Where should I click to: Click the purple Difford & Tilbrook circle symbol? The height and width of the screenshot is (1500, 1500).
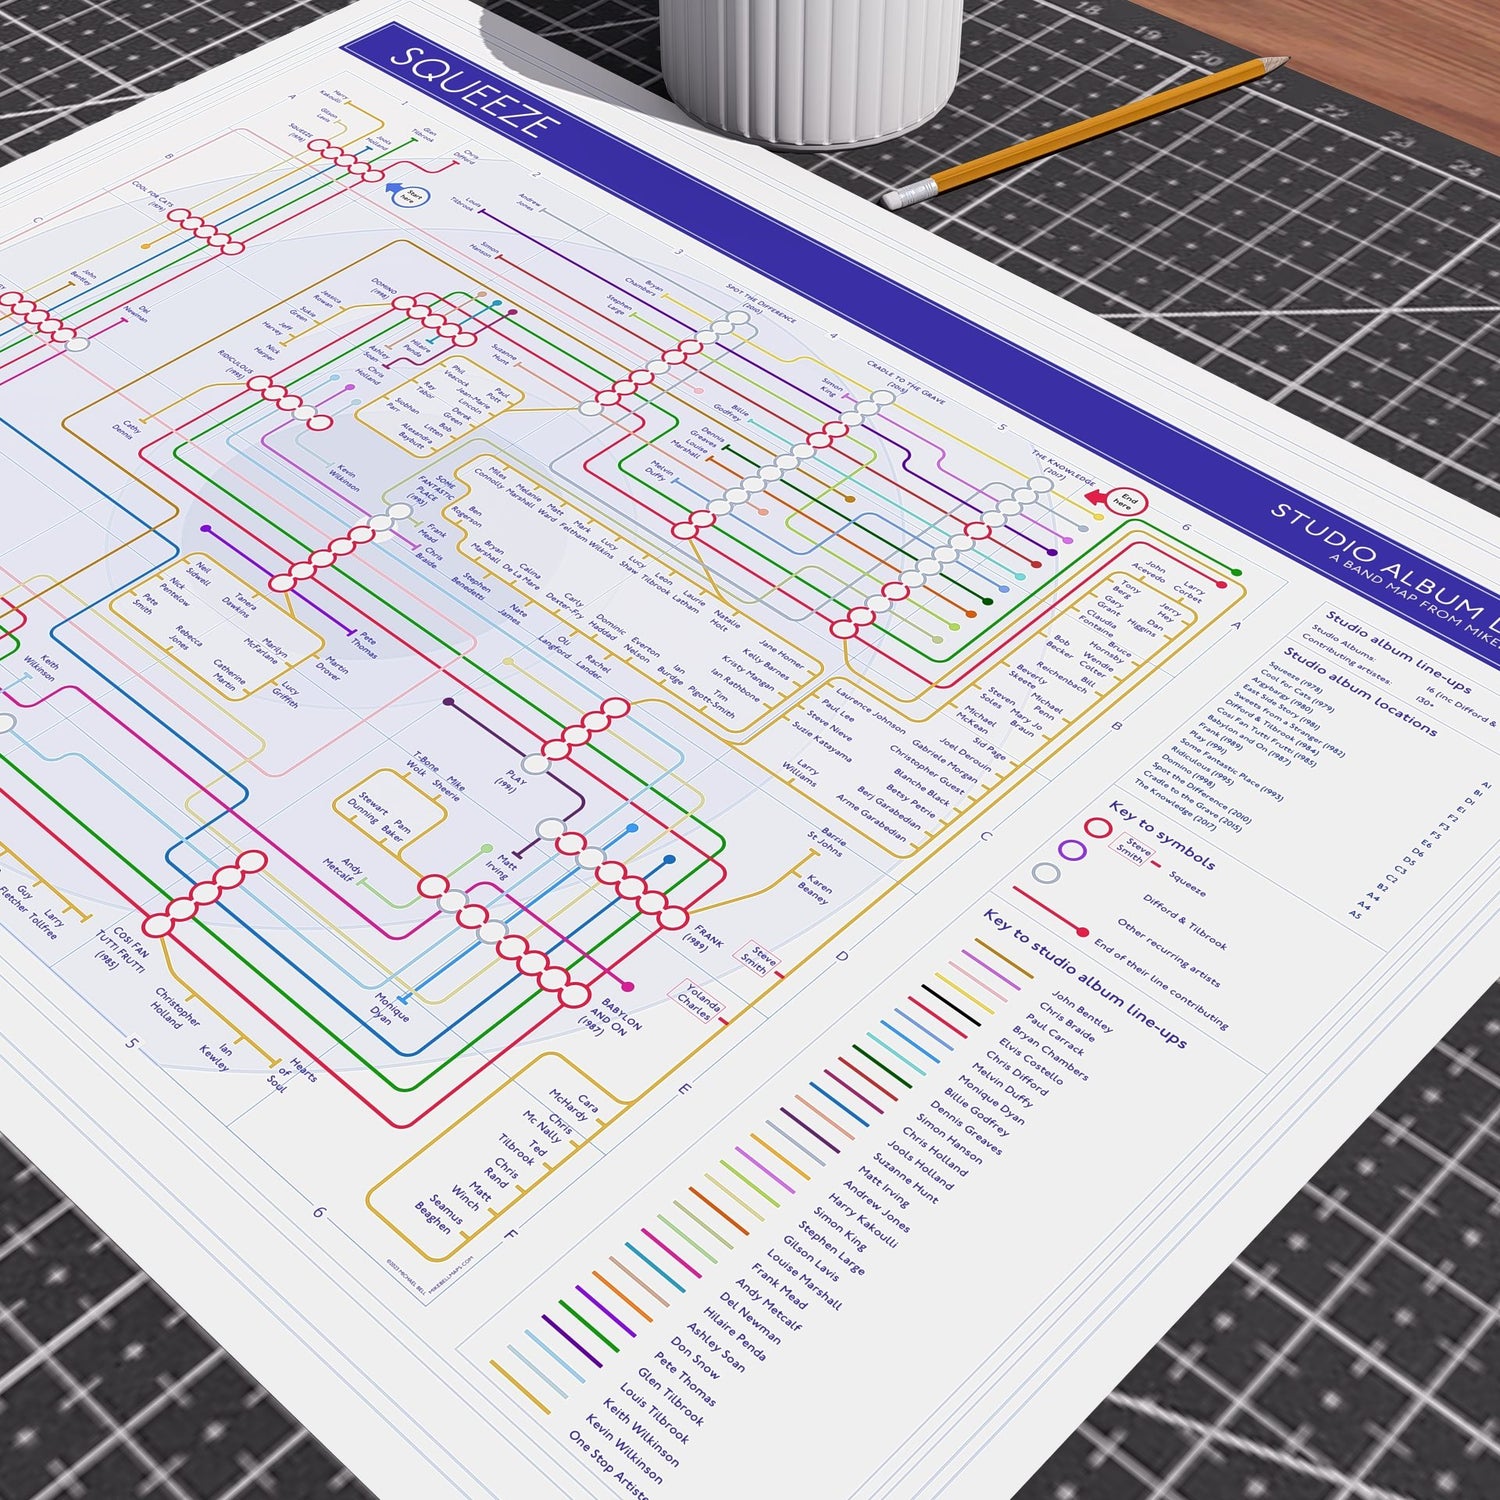(1072, 851)
